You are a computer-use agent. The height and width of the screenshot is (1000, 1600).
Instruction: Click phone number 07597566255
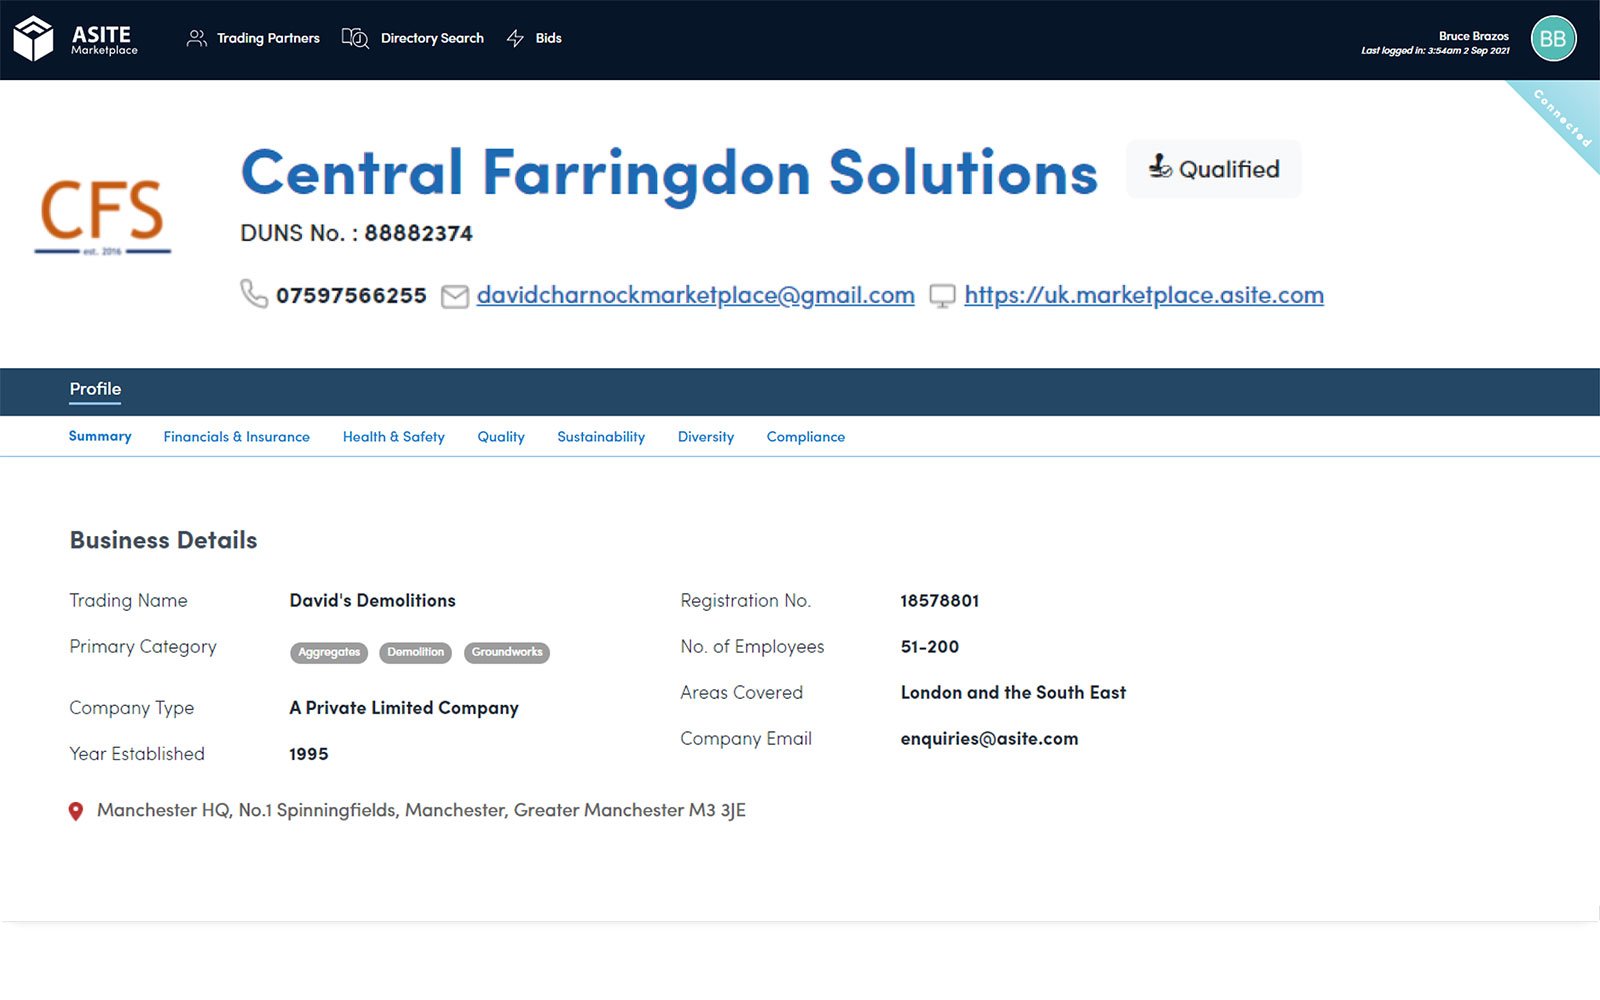[x=351, y=296]
